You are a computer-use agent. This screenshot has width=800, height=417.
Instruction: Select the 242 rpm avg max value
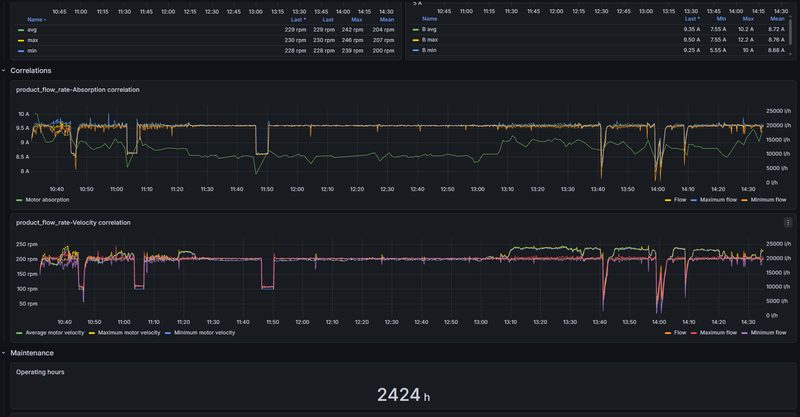353,30
